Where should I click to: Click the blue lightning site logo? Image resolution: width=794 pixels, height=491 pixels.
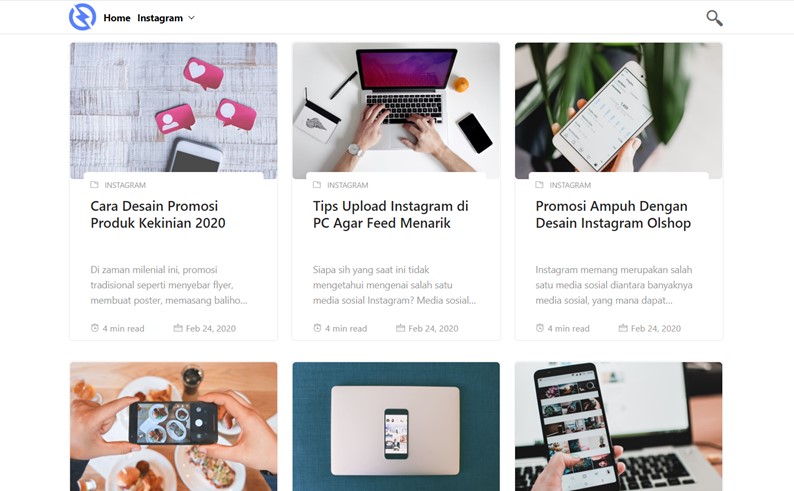pyautogui.click(x=83, y=17)
